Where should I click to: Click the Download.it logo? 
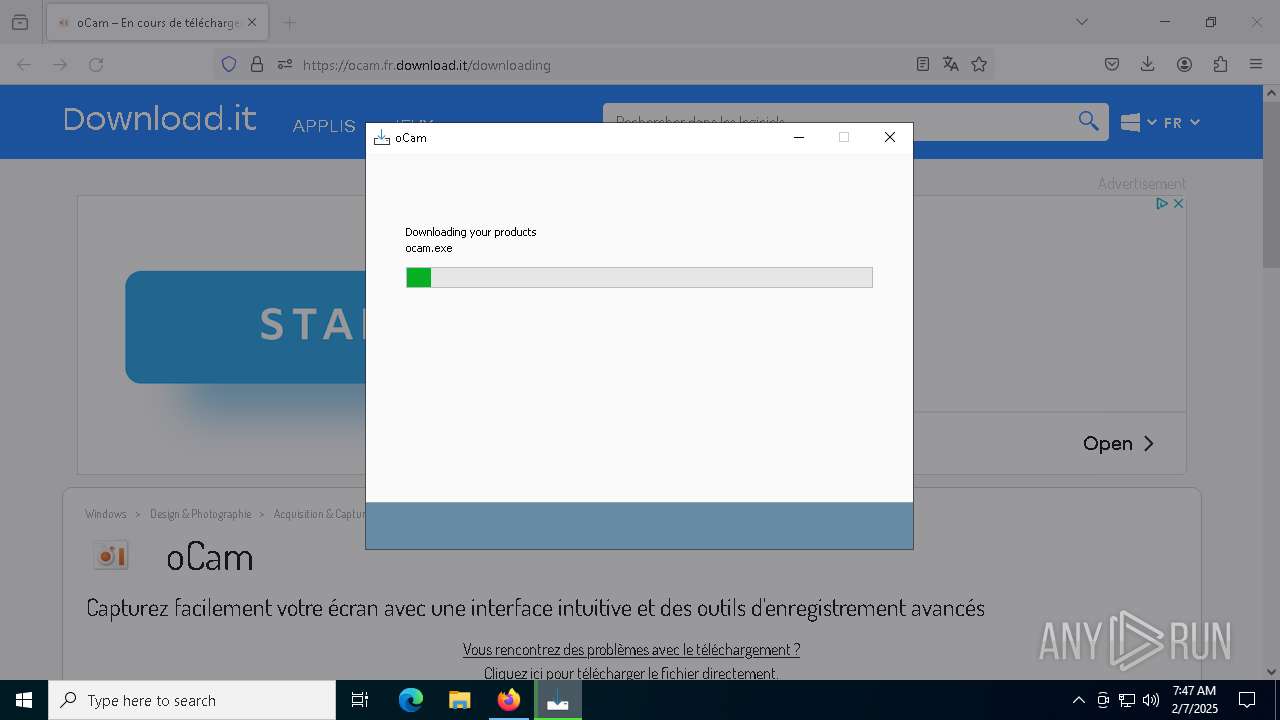coord(160,119)
